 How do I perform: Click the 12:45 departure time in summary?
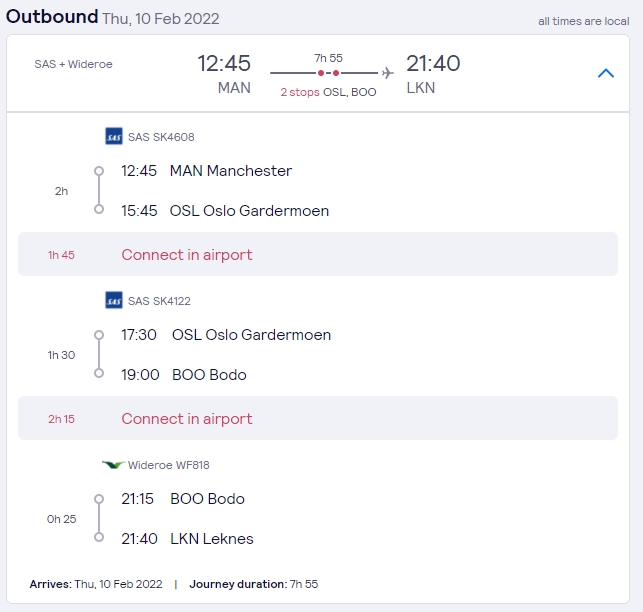(x=224, y=64)
